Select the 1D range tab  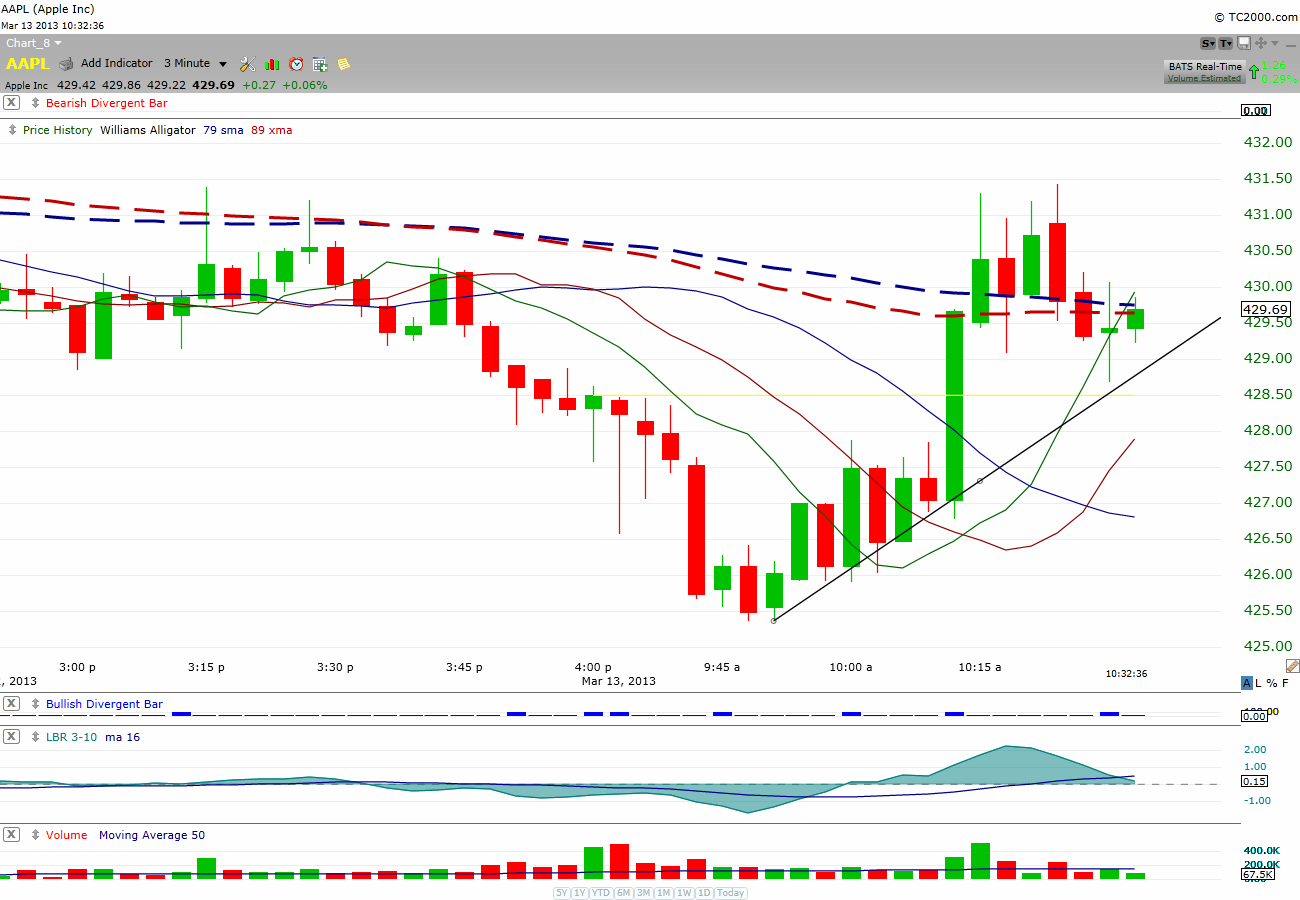click(704, 893)
